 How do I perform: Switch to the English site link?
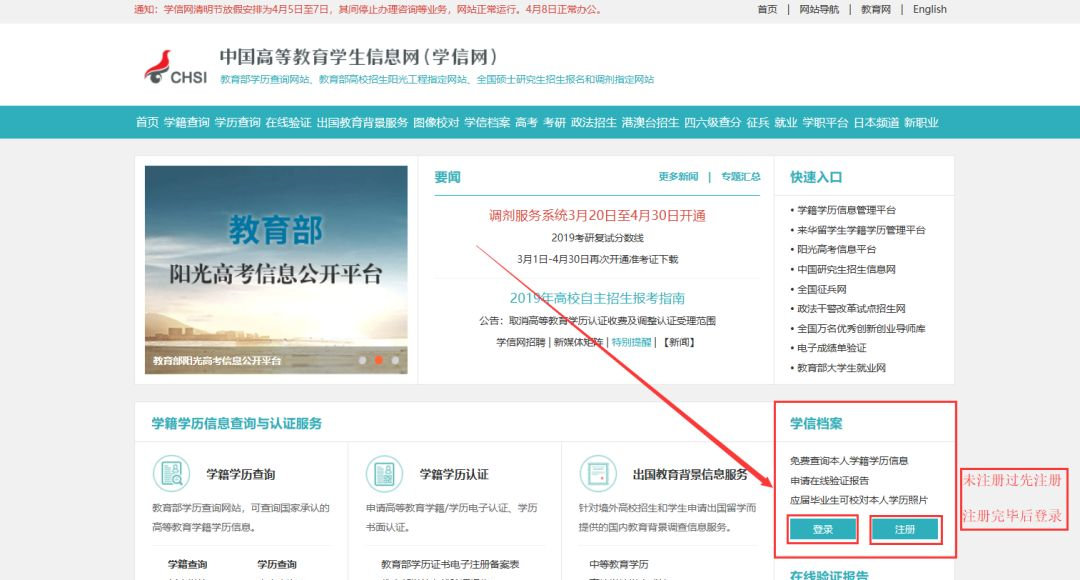pyautogui.click(x=929, y=9)
